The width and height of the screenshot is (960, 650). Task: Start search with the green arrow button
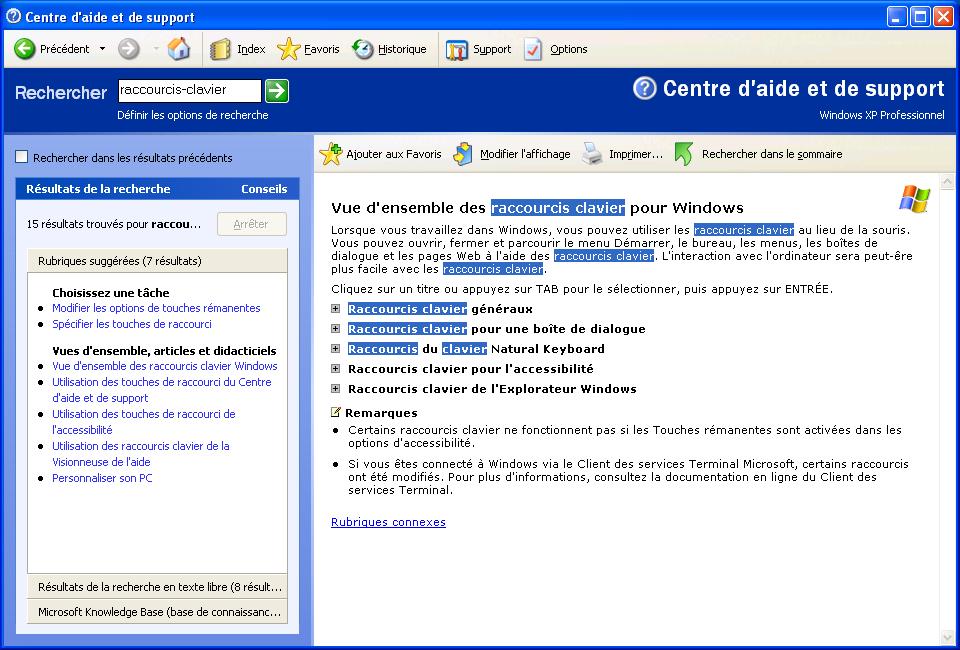(x=277, y=91)
